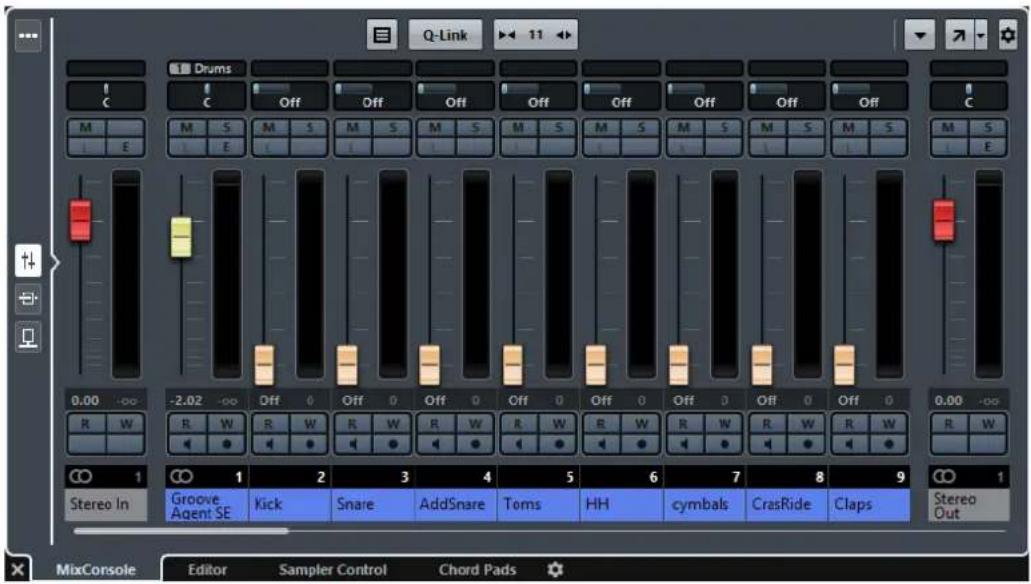Toggle record enable dot on HH channel
The height and width of the screenshot is (584, 1031).
coord(641,444)
